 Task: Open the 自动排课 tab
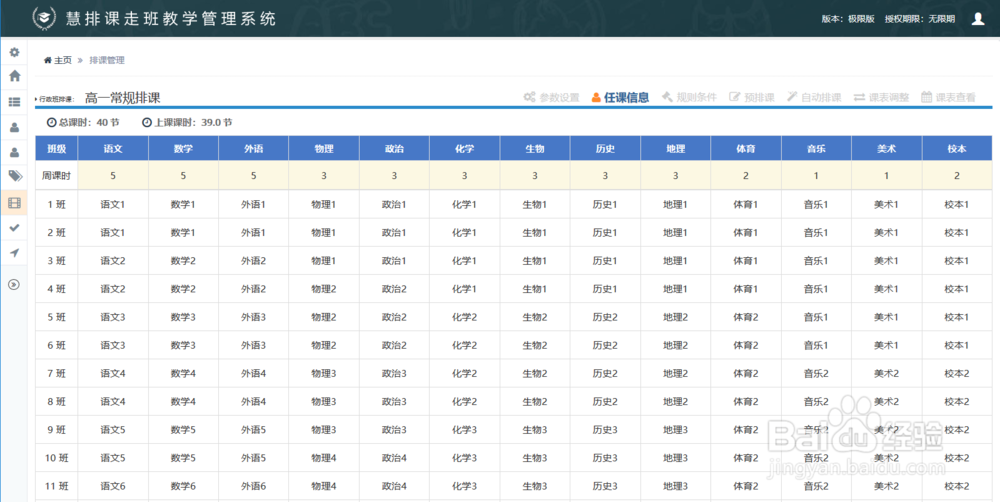coord(814,98)
